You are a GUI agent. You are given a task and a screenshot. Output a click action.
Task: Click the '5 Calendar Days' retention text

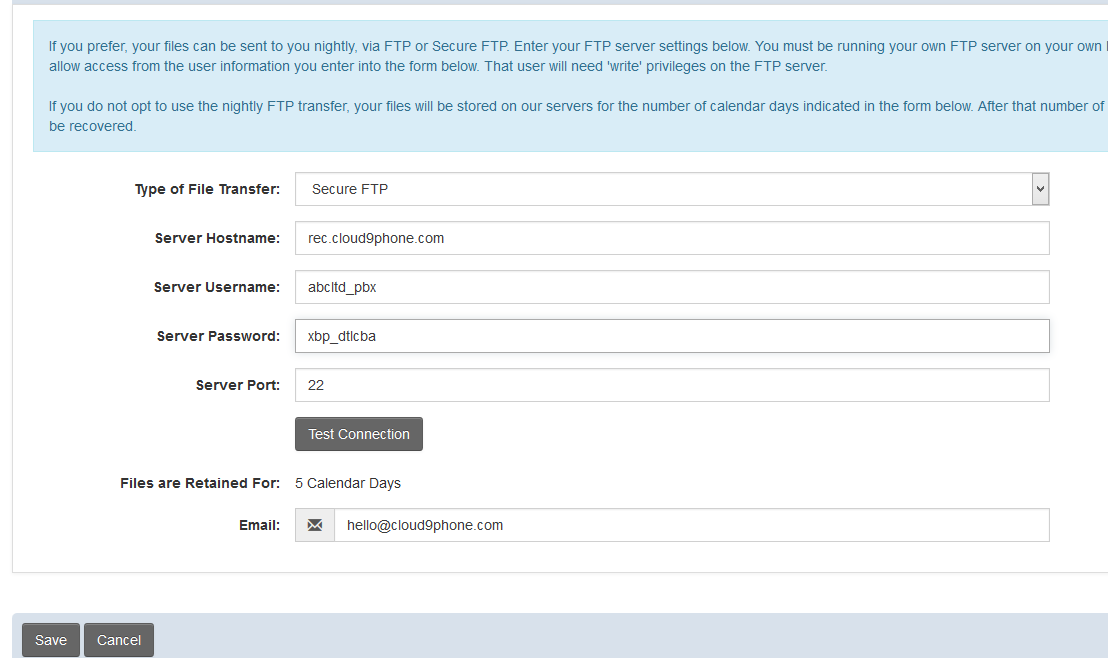tap(348, 483)
